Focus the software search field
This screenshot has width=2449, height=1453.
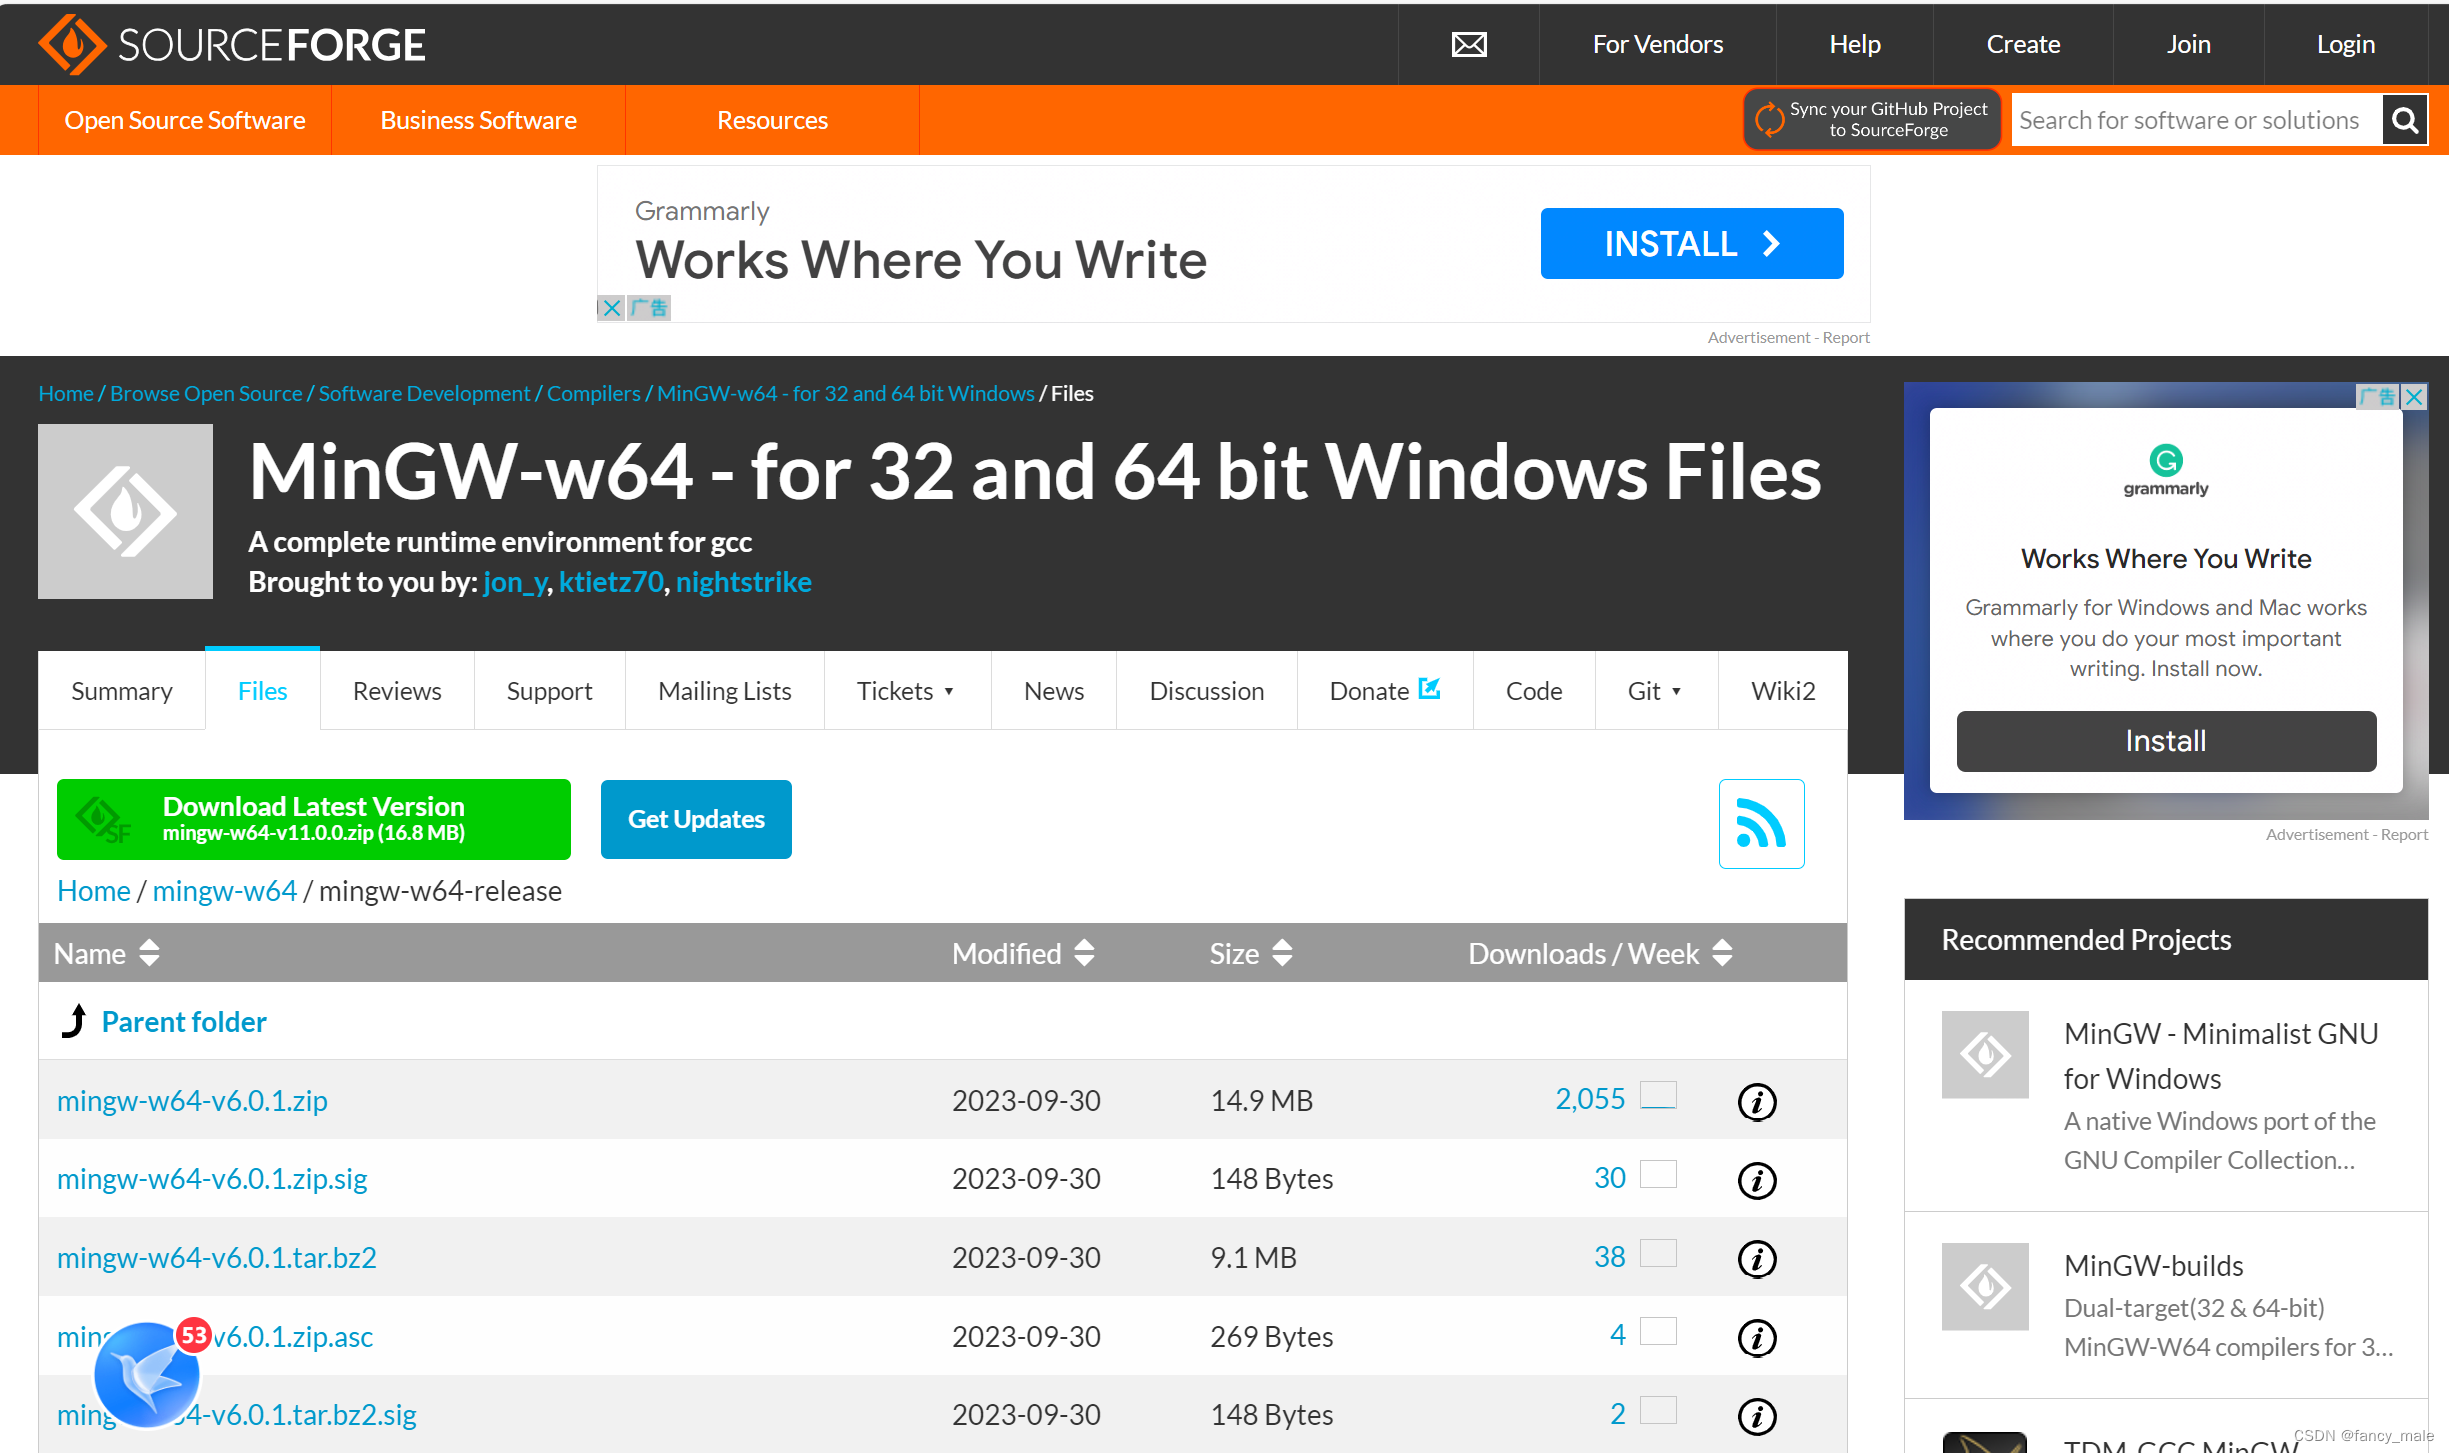click(x=2197, y=120)
